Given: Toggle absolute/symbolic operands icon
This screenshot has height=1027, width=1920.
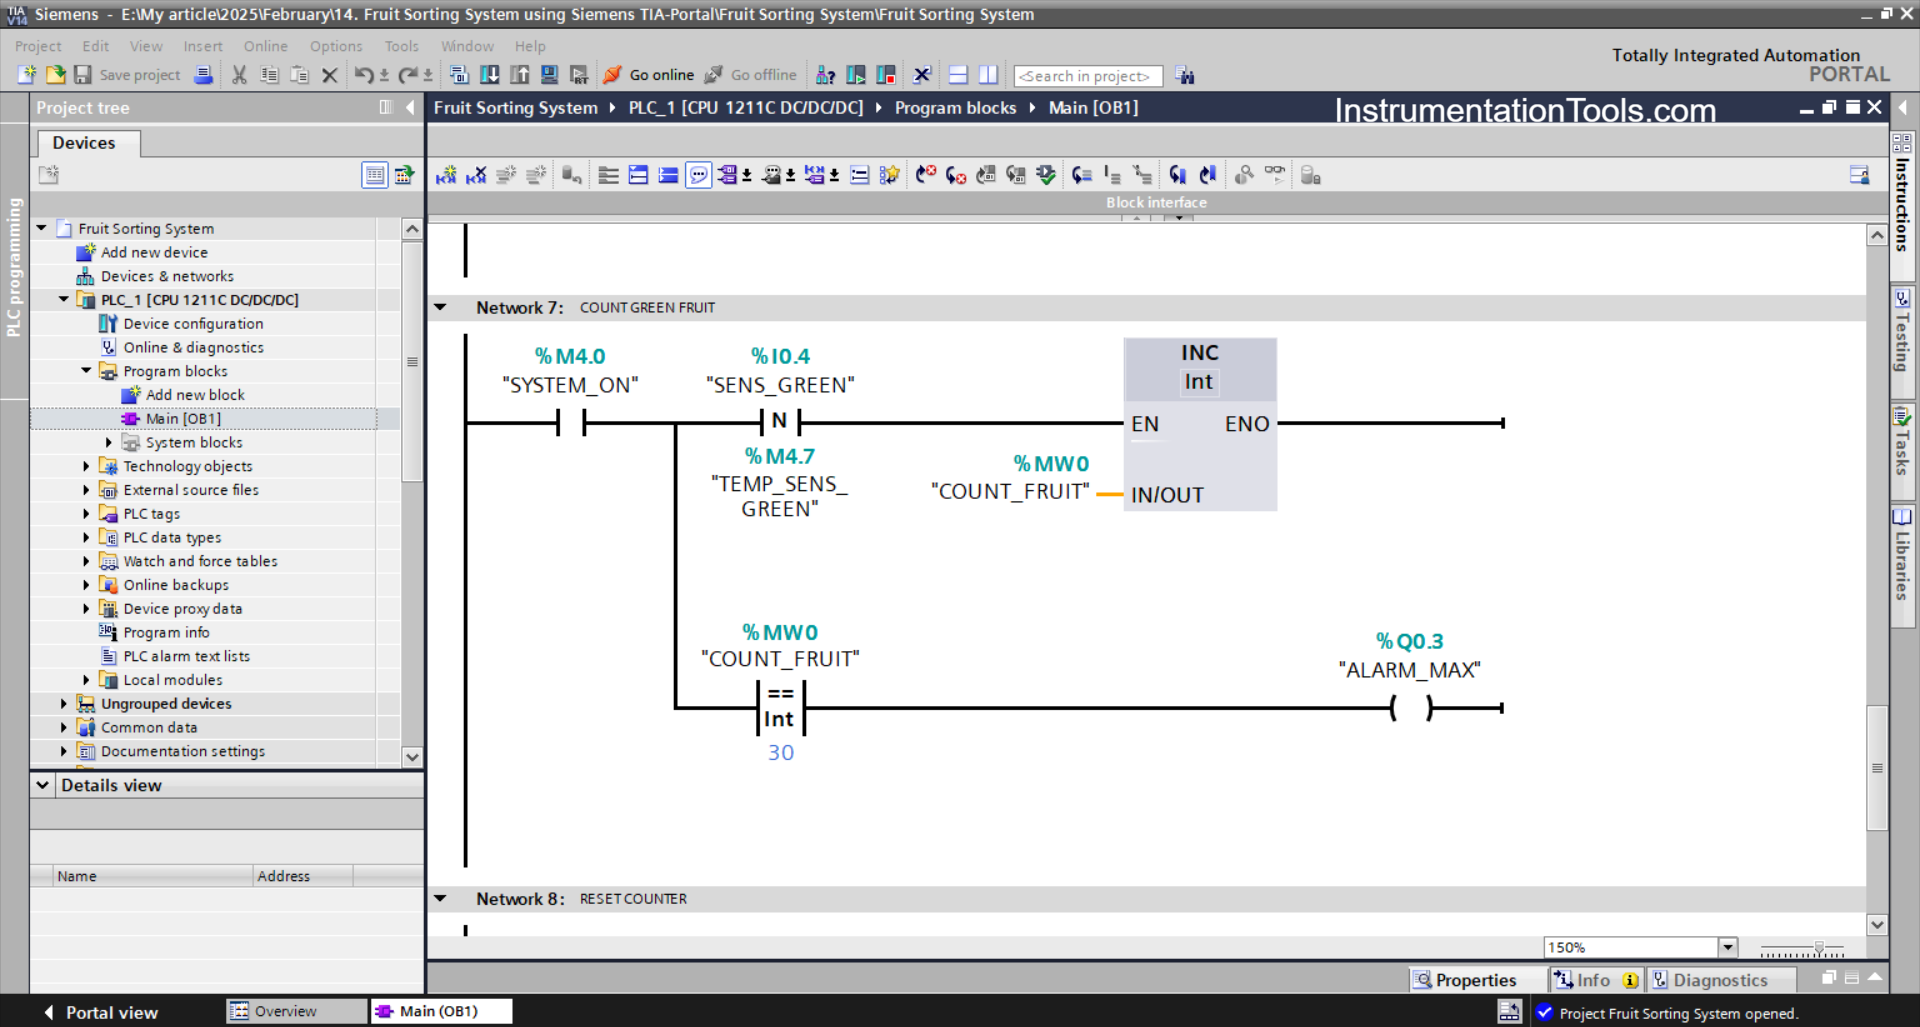Looking at the screenshot, I should click(x=728, y=175).
